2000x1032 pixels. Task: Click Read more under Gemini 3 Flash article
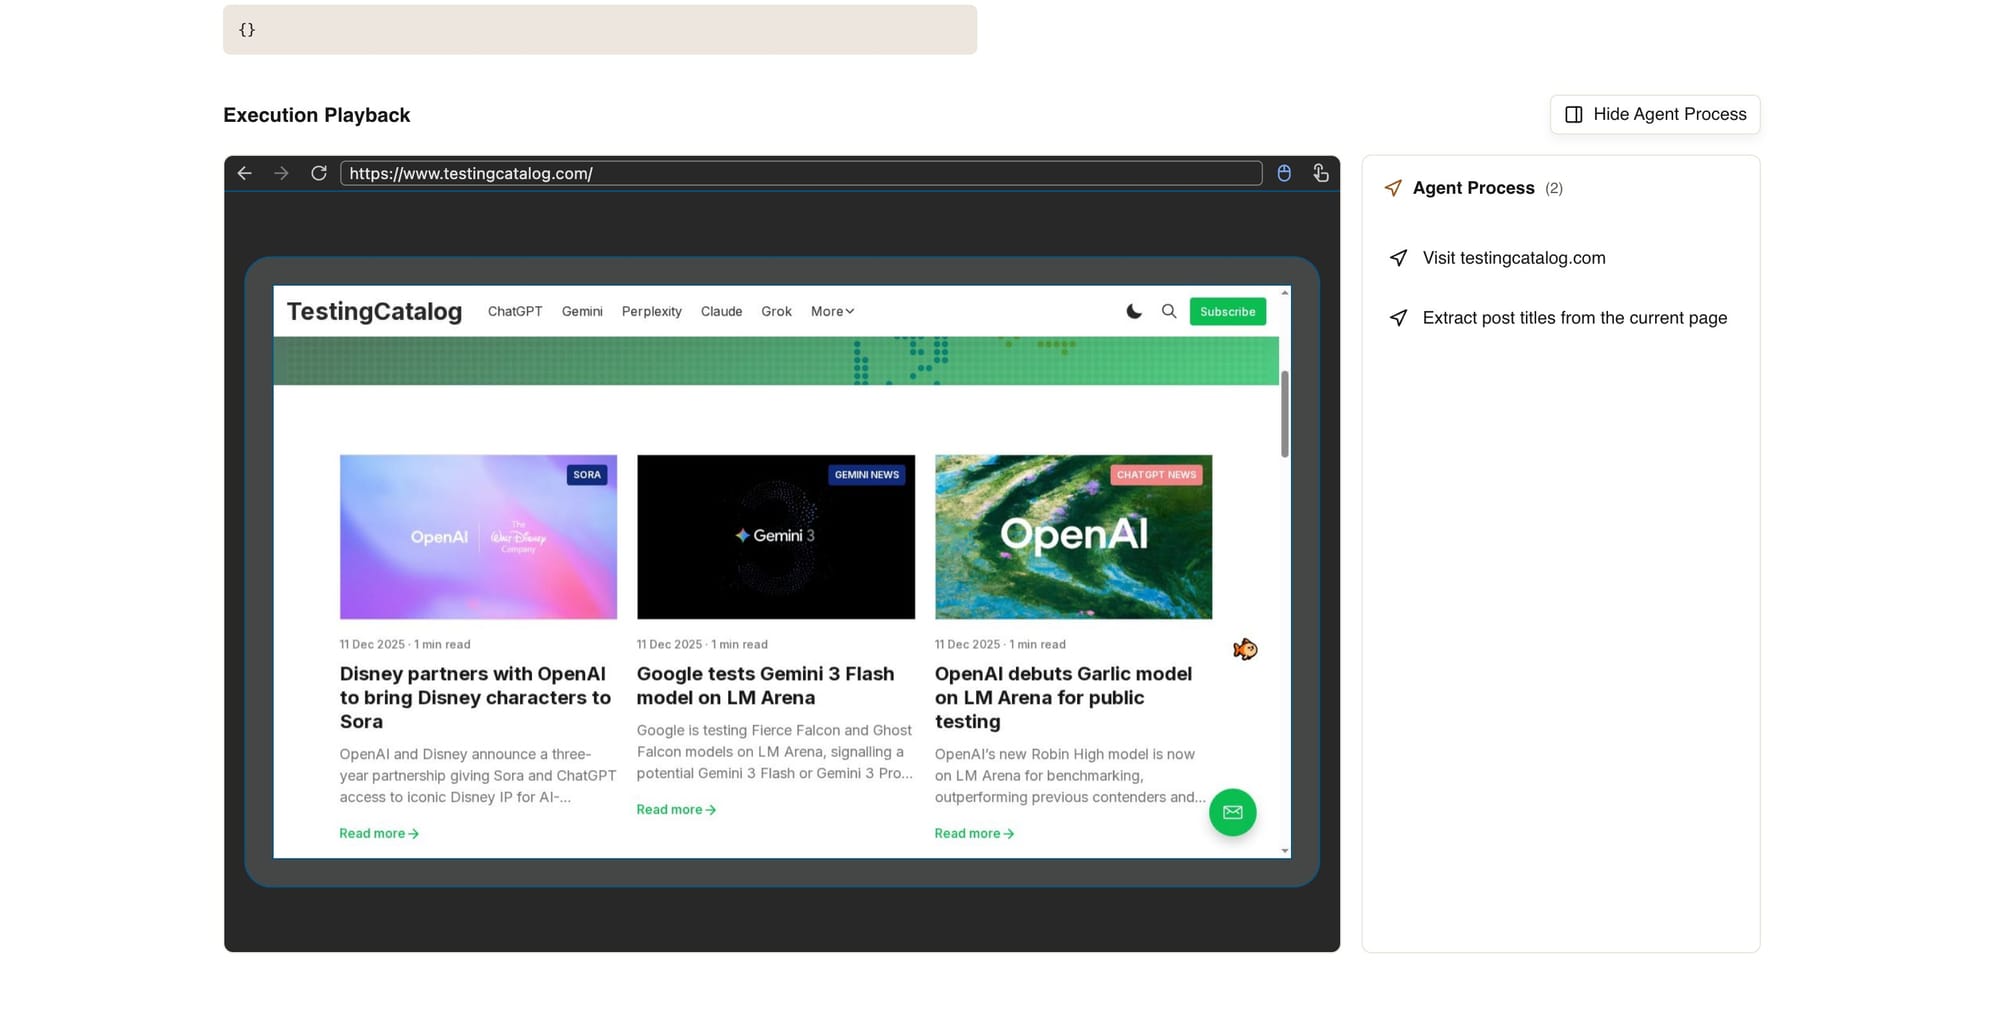[x=676, y=809]
